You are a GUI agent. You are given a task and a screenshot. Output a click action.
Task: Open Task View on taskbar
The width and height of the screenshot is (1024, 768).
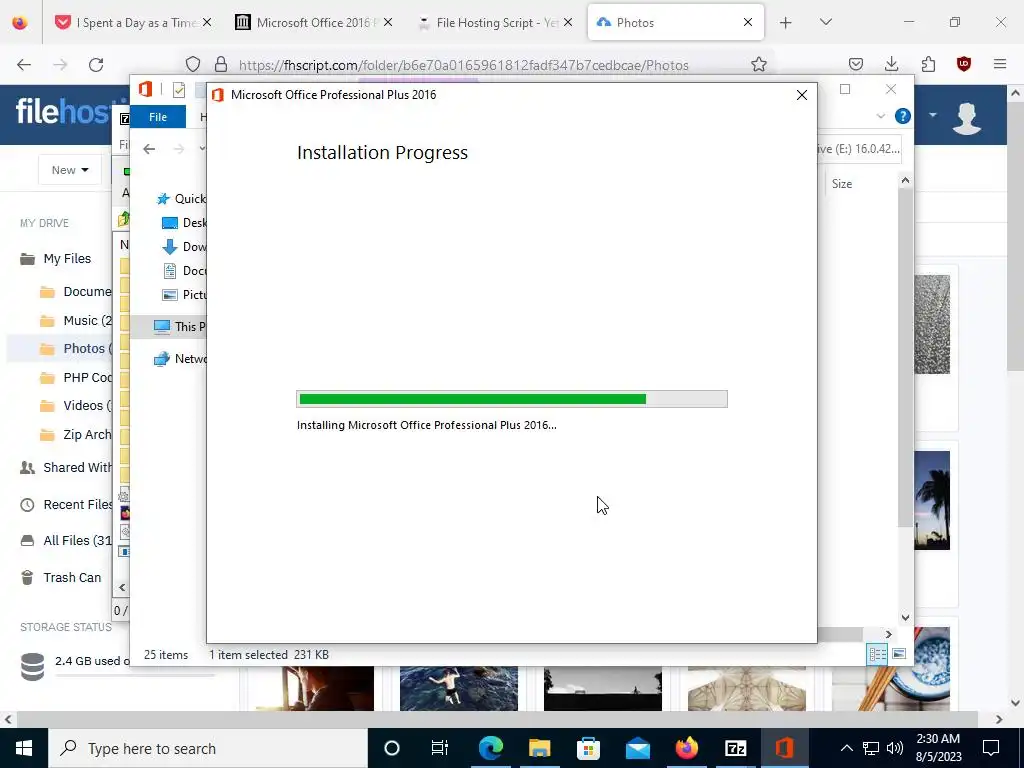[x=440, y=748]
